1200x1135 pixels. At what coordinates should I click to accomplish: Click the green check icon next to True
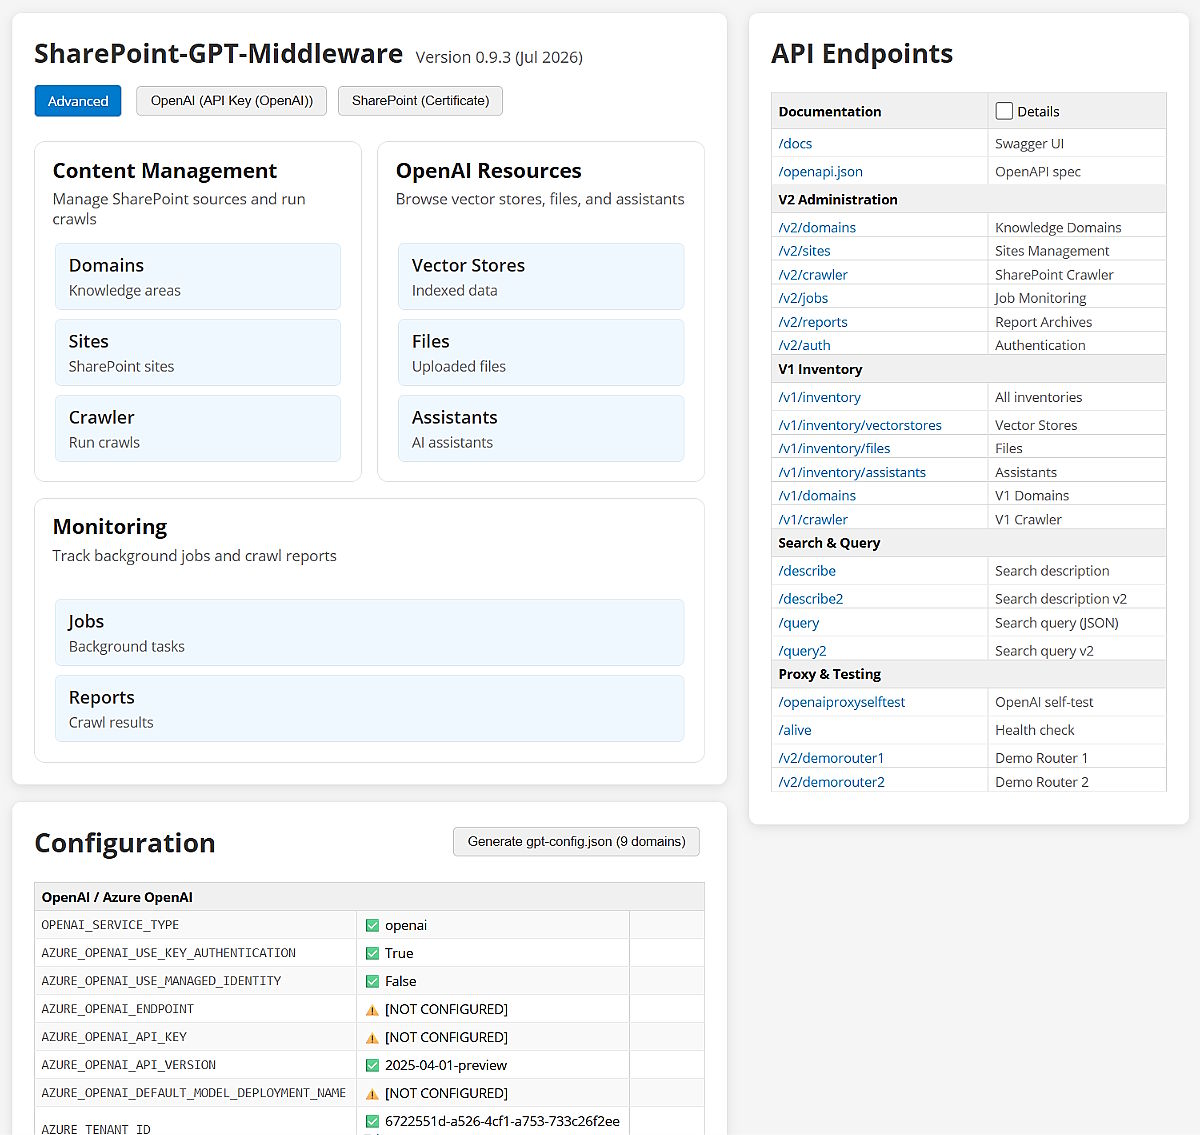372,953
